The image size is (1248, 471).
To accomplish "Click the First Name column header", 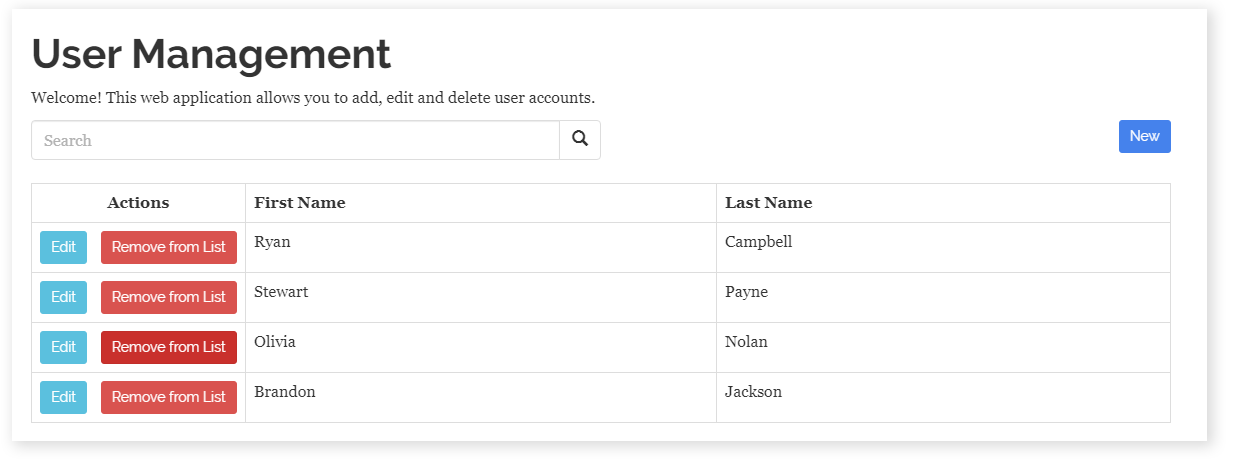I will tap(300, 203).
